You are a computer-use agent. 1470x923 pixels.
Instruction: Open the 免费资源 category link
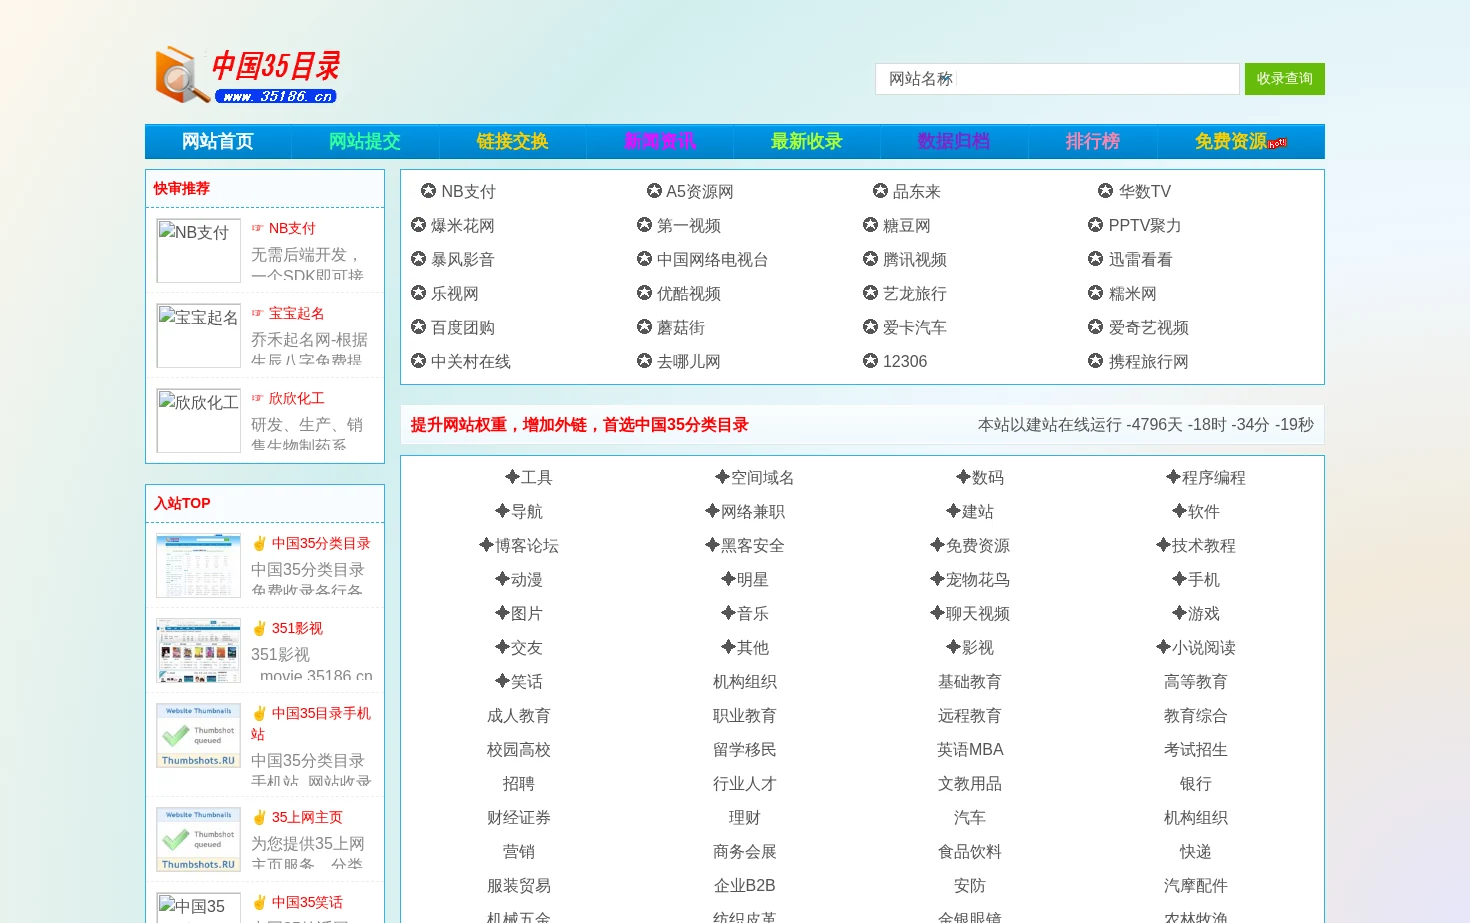[977, 545]
